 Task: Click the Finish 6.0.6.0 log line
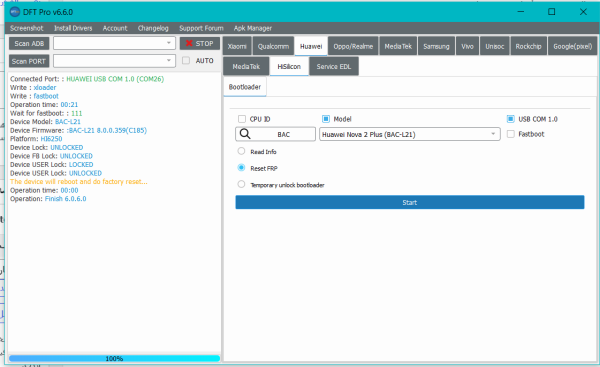tap(48, 199)
